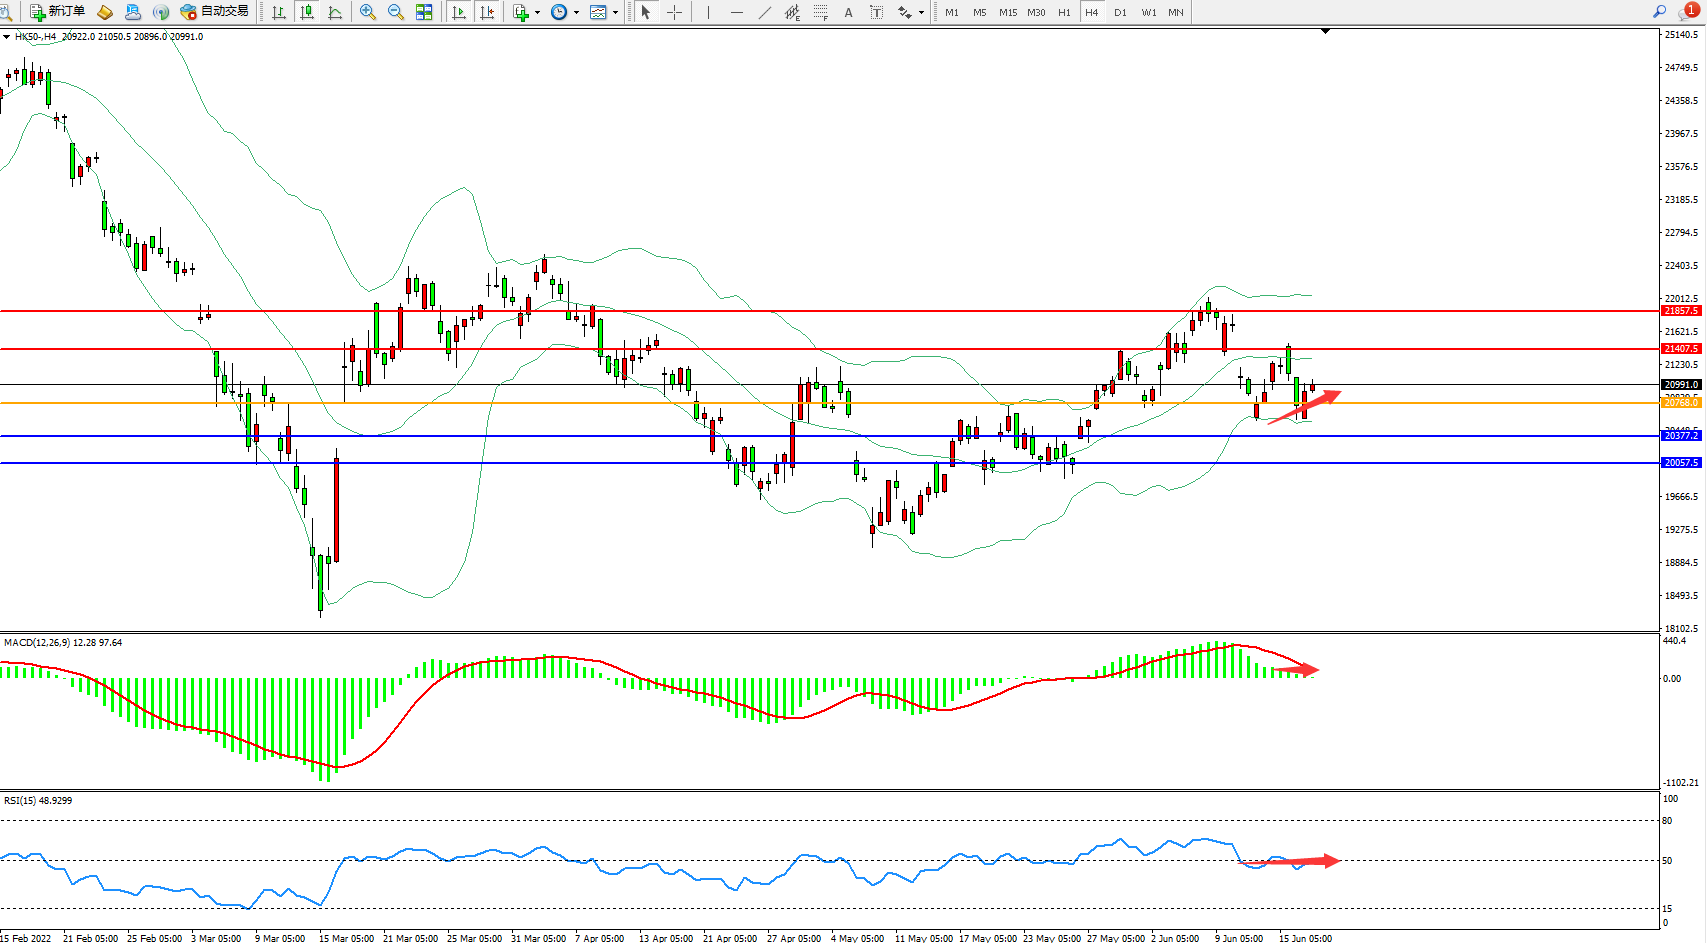Switch to the D1 timeframe
Screen dimensions: 1707x943
1120,12
